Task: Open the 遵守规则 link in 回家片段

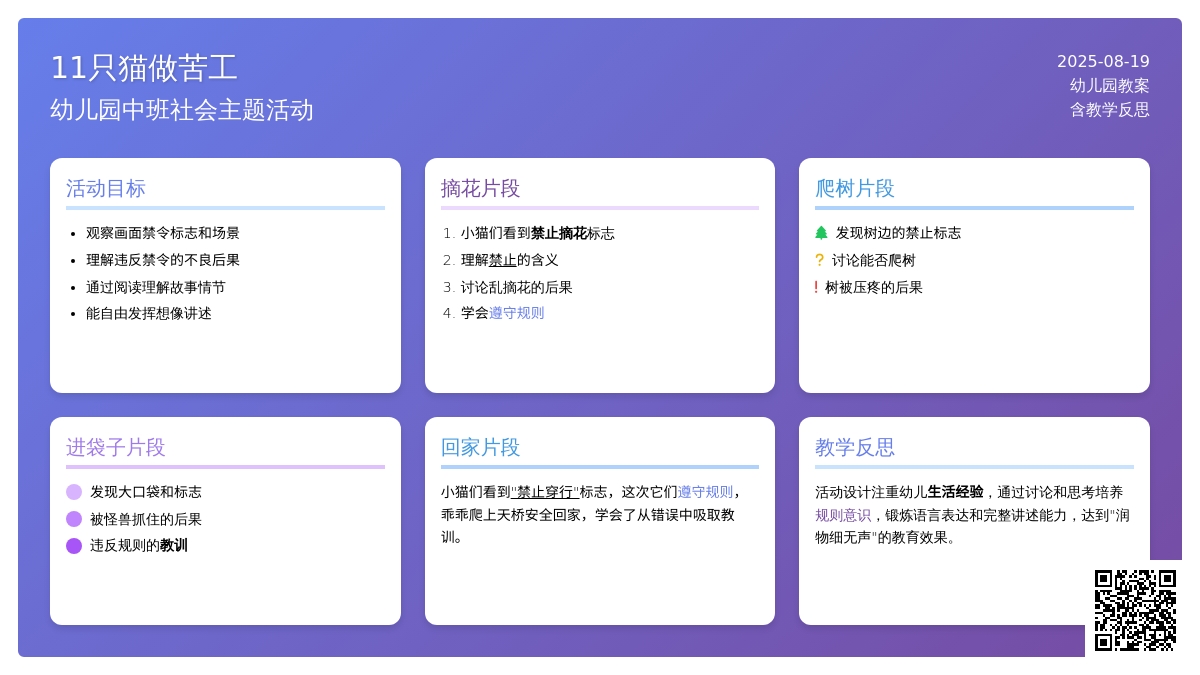Action: click(706, 492)
